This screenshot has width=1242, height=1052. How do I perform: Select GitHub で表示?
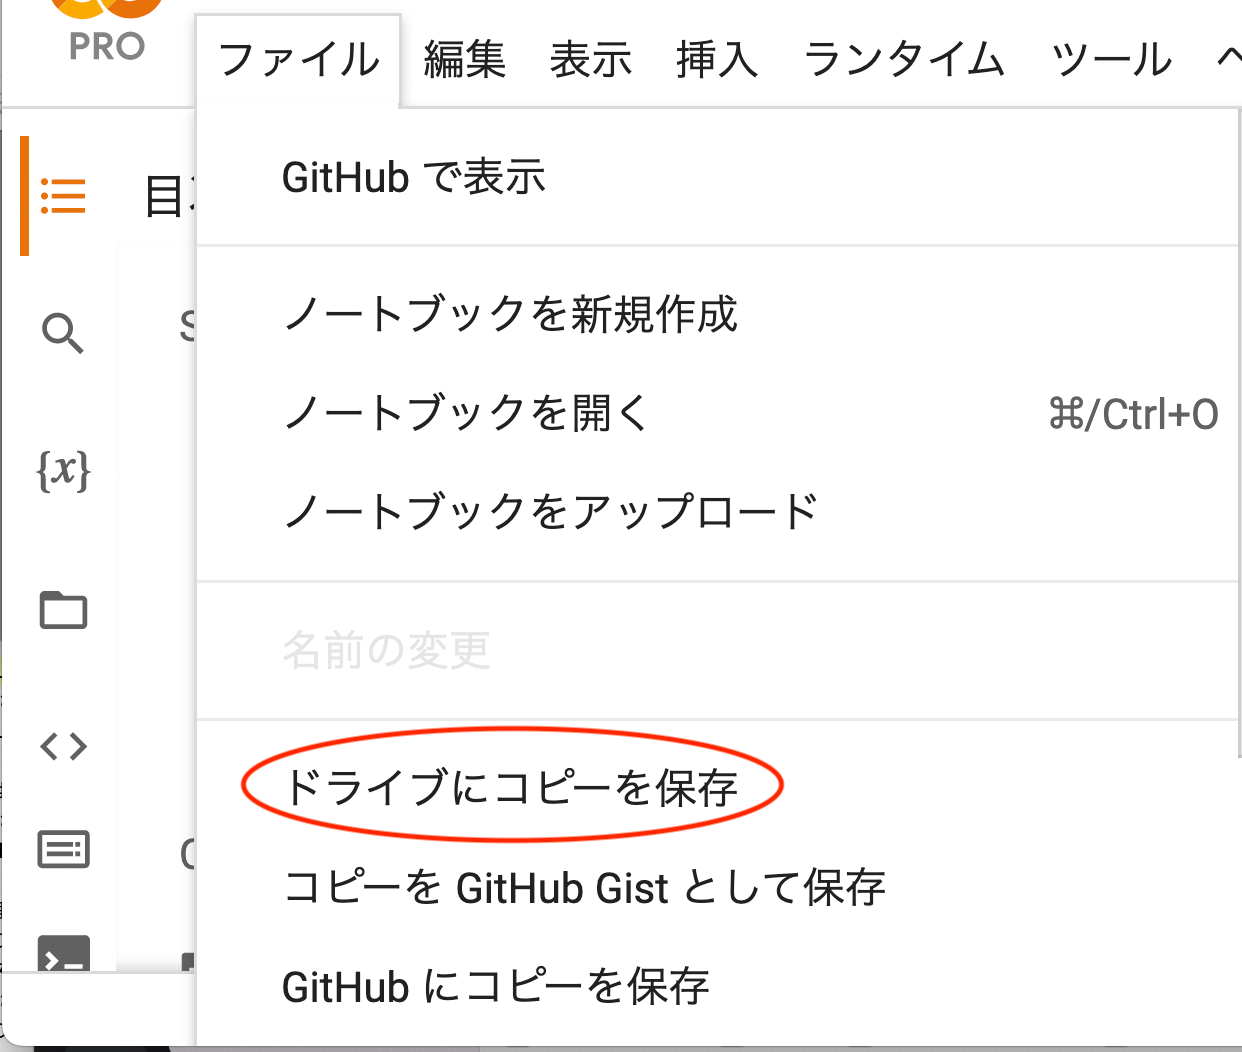click(719, 178)
